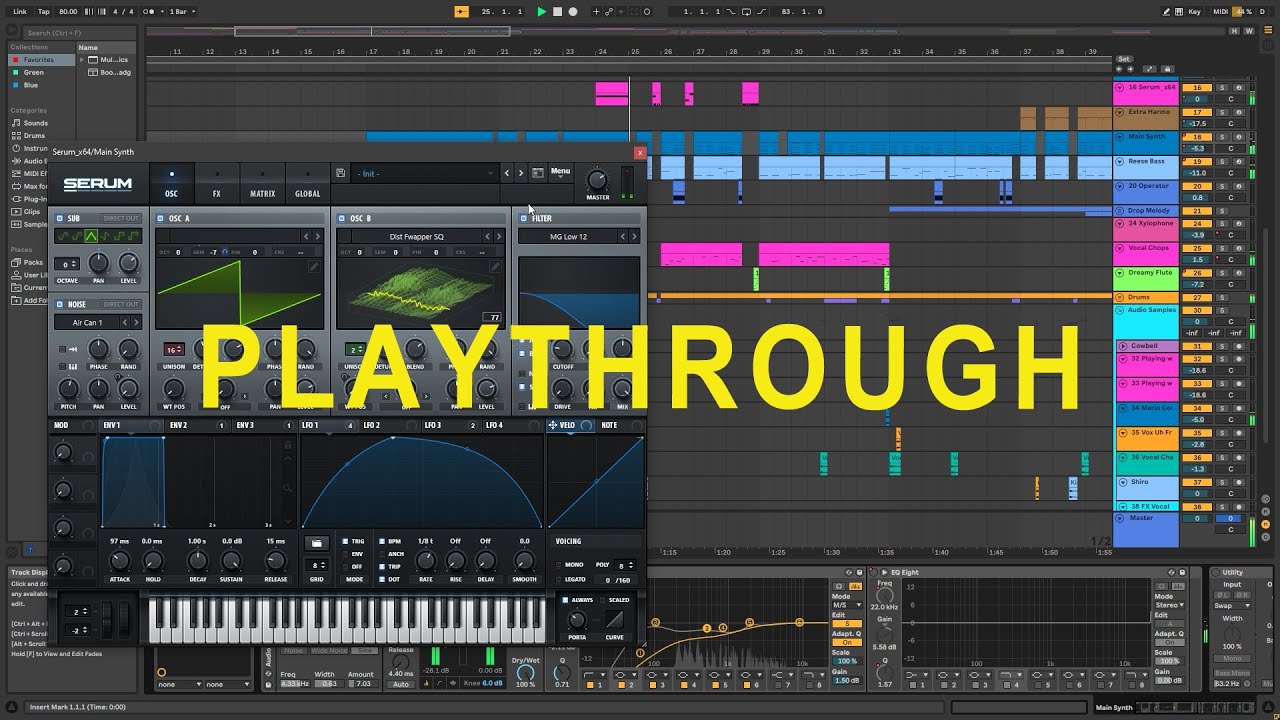
Task: Click the Tap tempo button
Action: point(43,12)
